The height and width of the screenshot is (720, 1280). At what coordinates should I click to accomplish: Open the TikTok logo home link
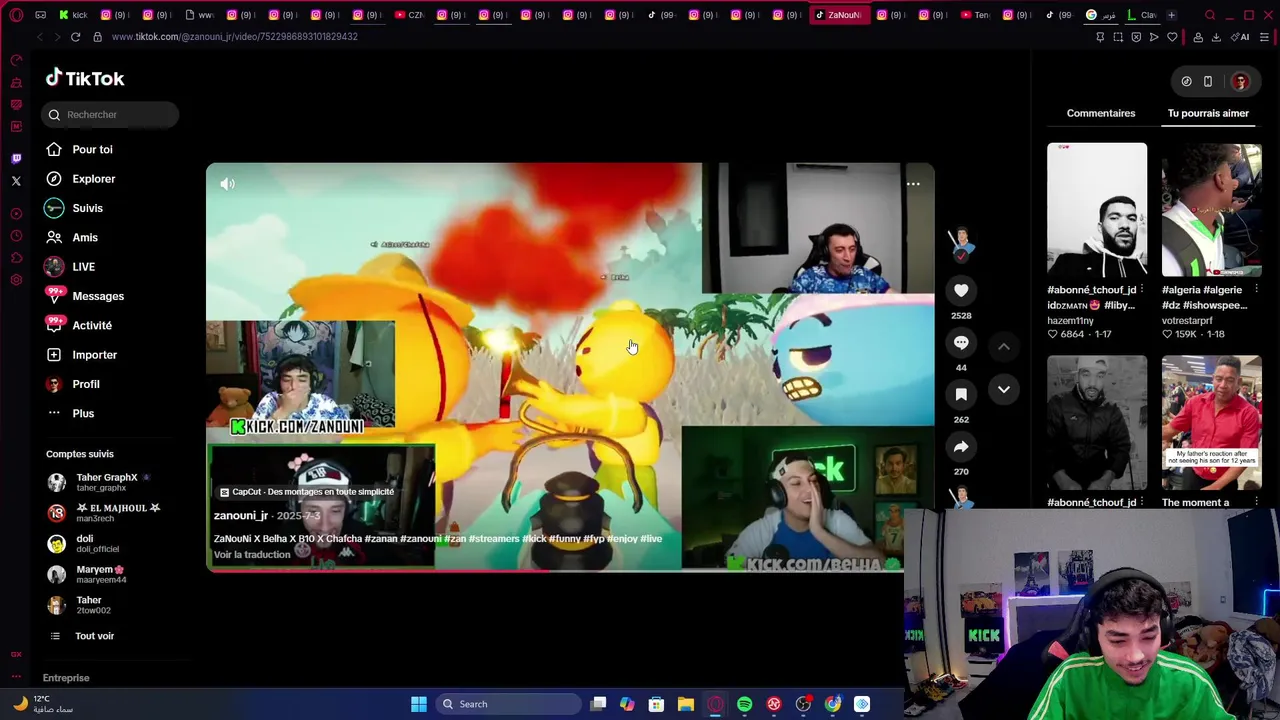click(x=85, y=78)
